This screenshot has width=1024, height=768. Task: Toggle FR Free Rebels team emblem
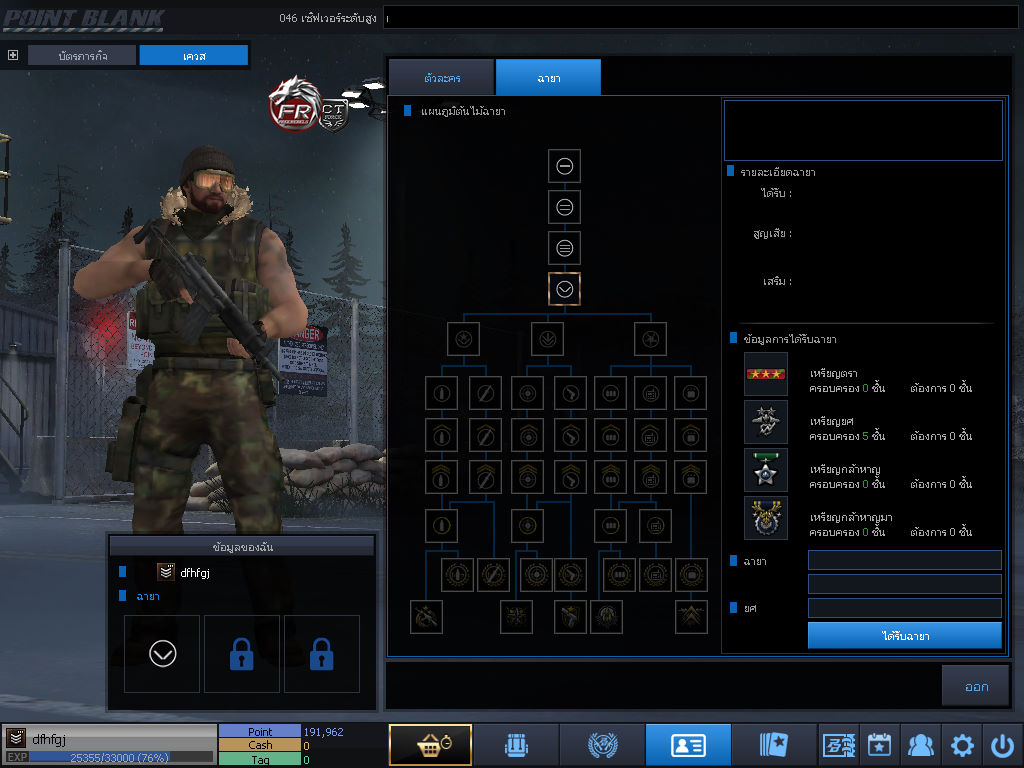tap(293, 103)
